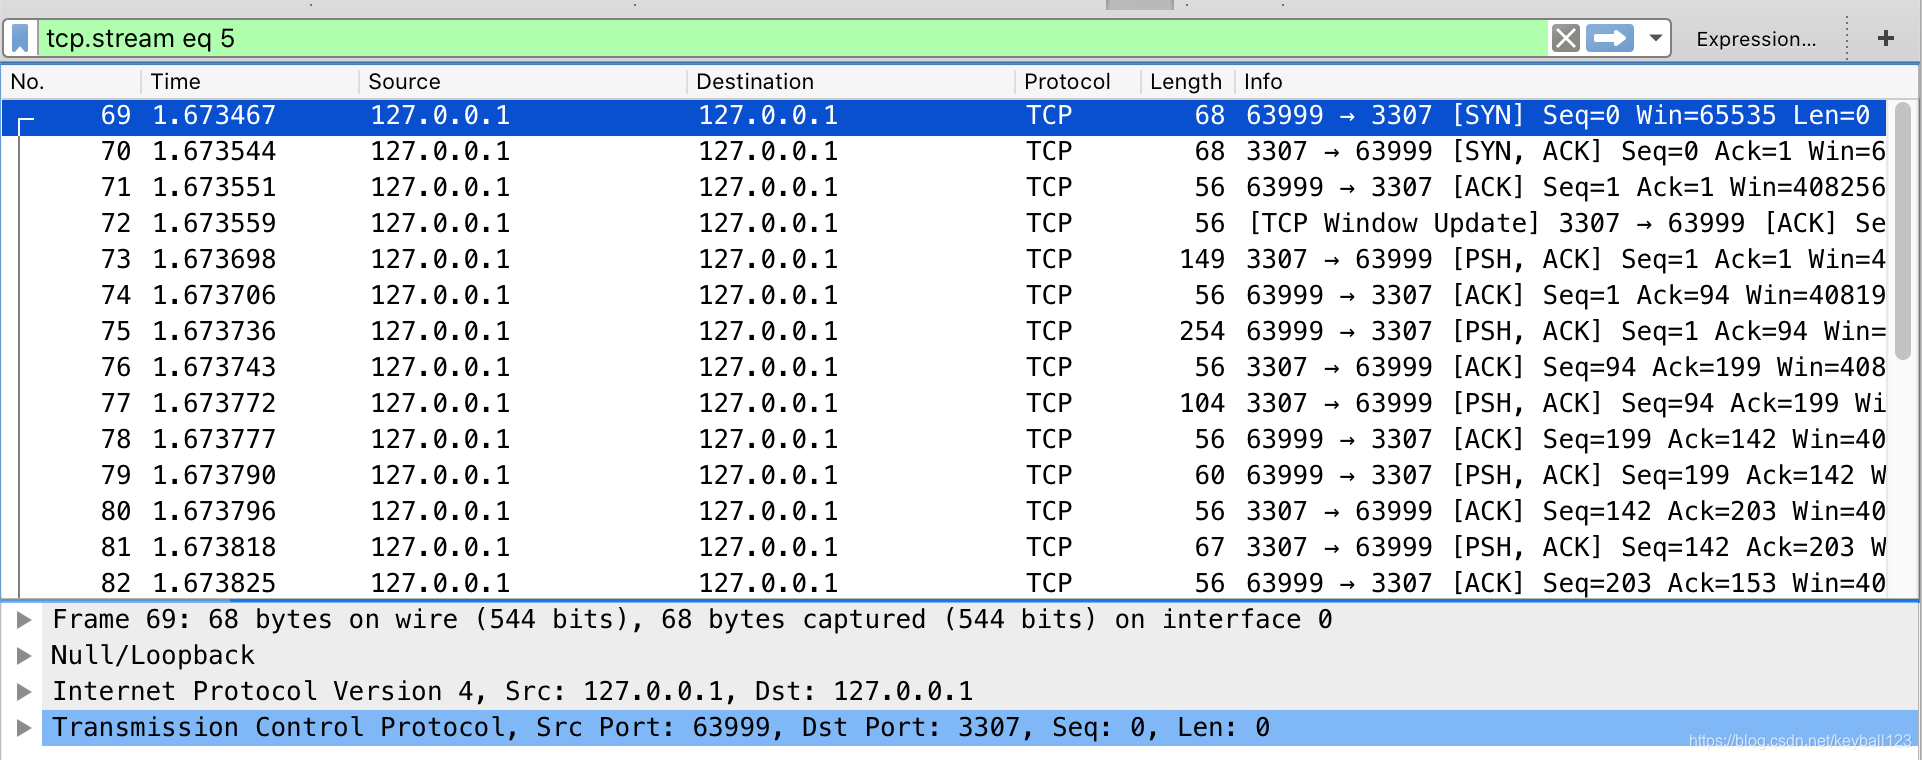This screenshot has height=760, width=1922.
Task: Select packet 69 SYN row
Action: pyautogui.click(x=944, y=116)
